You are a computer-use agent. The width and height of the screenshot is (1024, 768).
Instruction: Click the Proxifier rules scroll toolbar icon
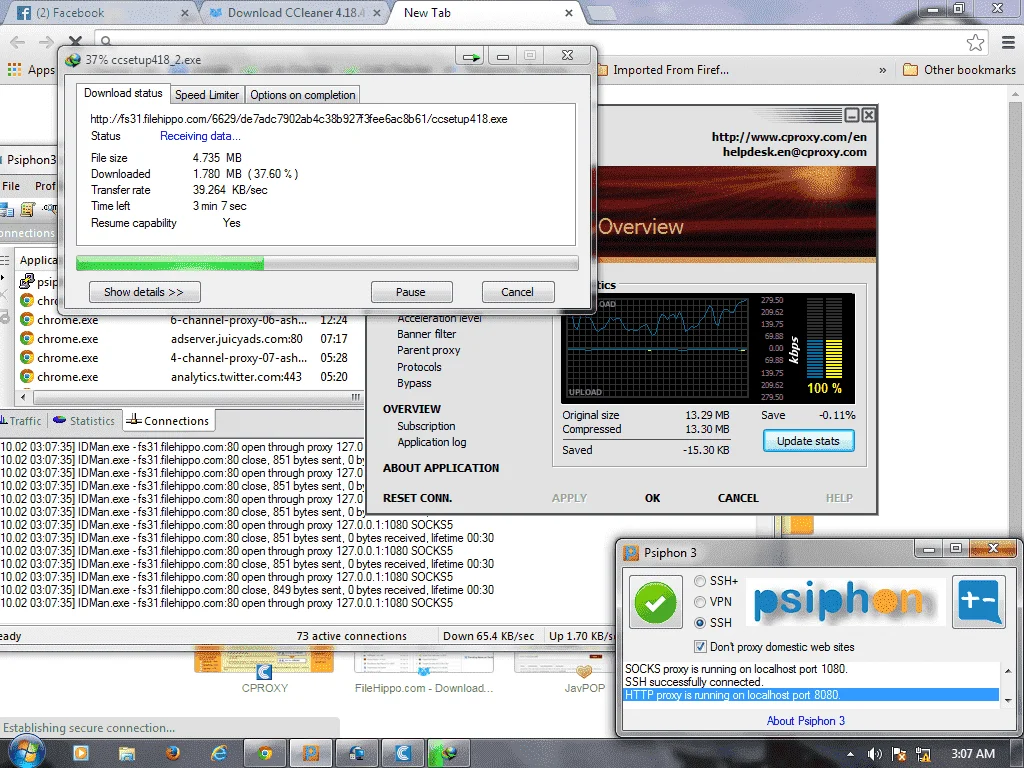coord(28,210)
